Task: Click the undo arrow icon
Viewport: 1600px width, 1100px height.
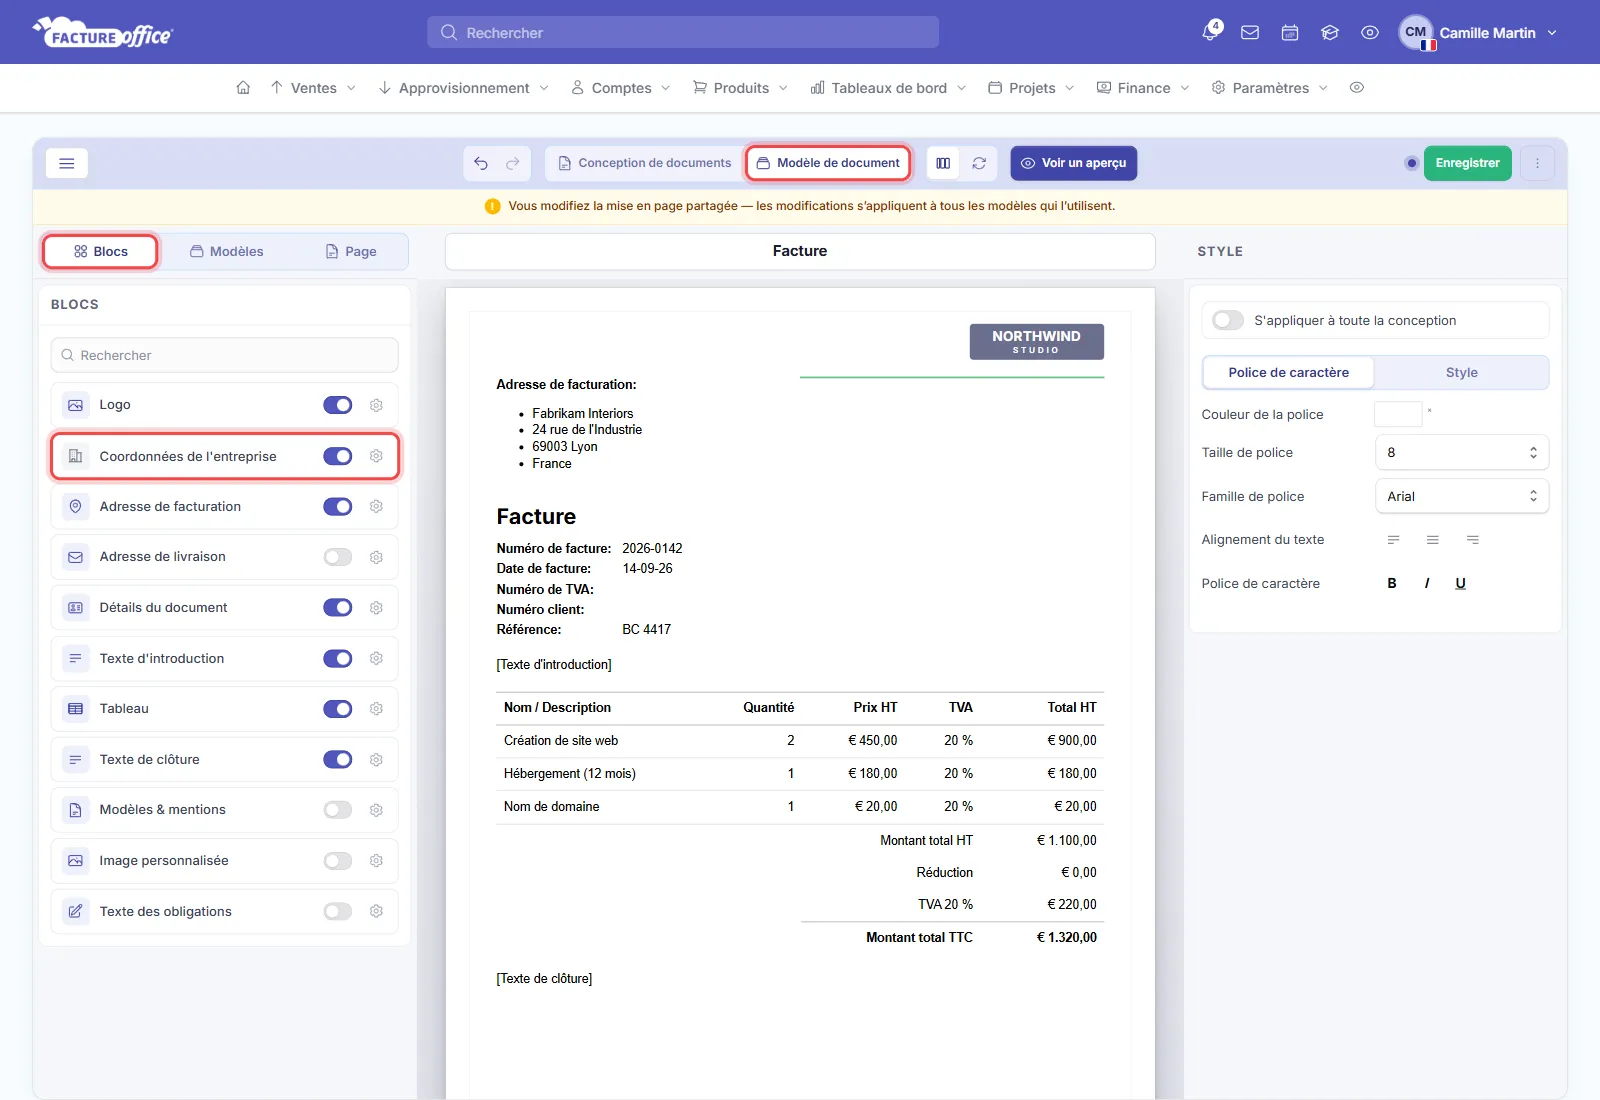Action: pyautogui.click(x=481, y=163)
